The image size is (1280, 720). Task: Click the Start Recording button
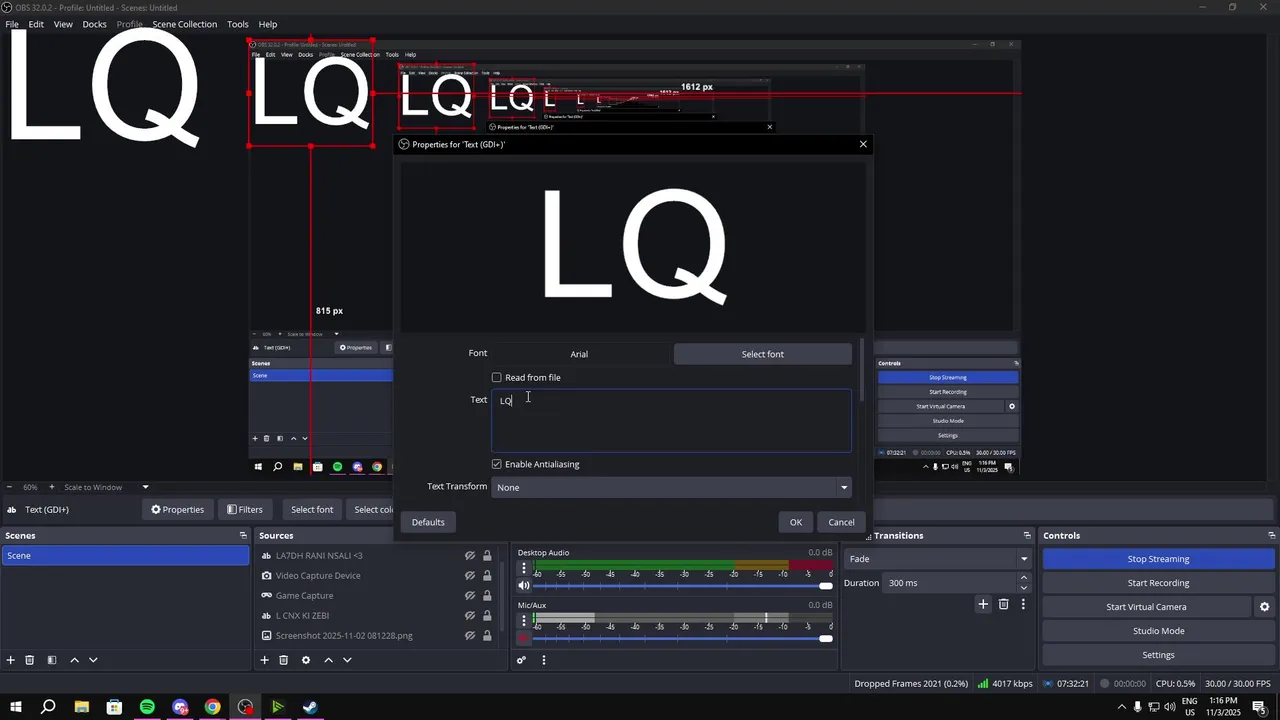(x=1158, y=583)
